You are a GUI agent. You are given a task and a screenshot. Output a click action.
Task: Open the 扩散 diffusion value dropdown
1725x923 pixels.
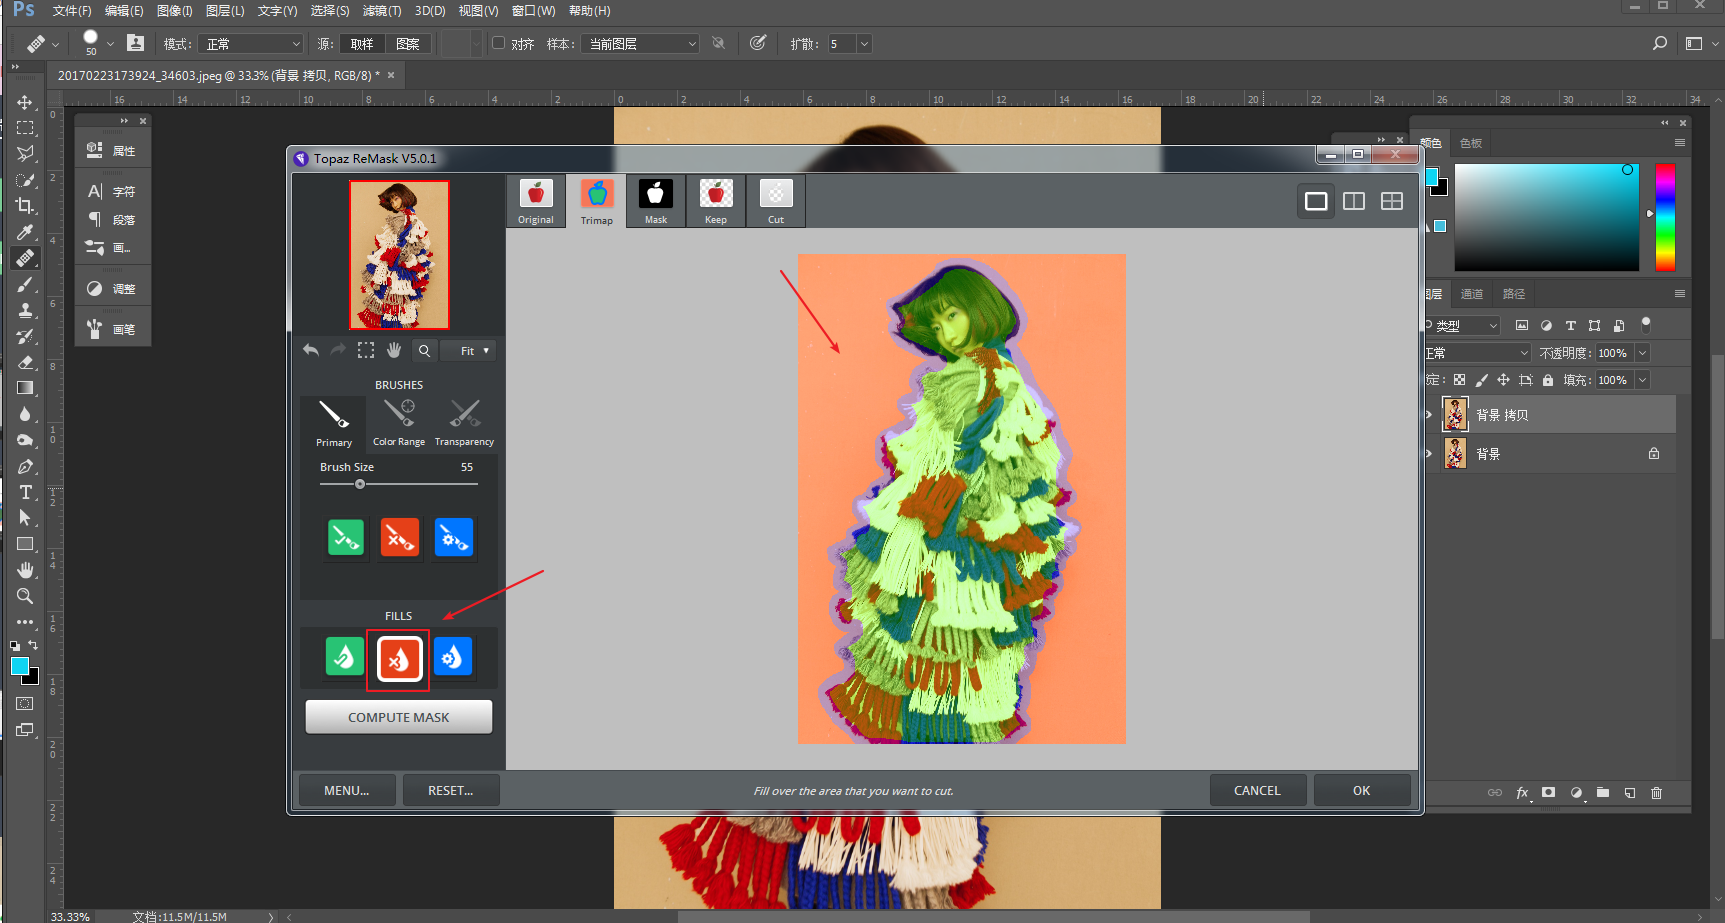tap(864, 44)
